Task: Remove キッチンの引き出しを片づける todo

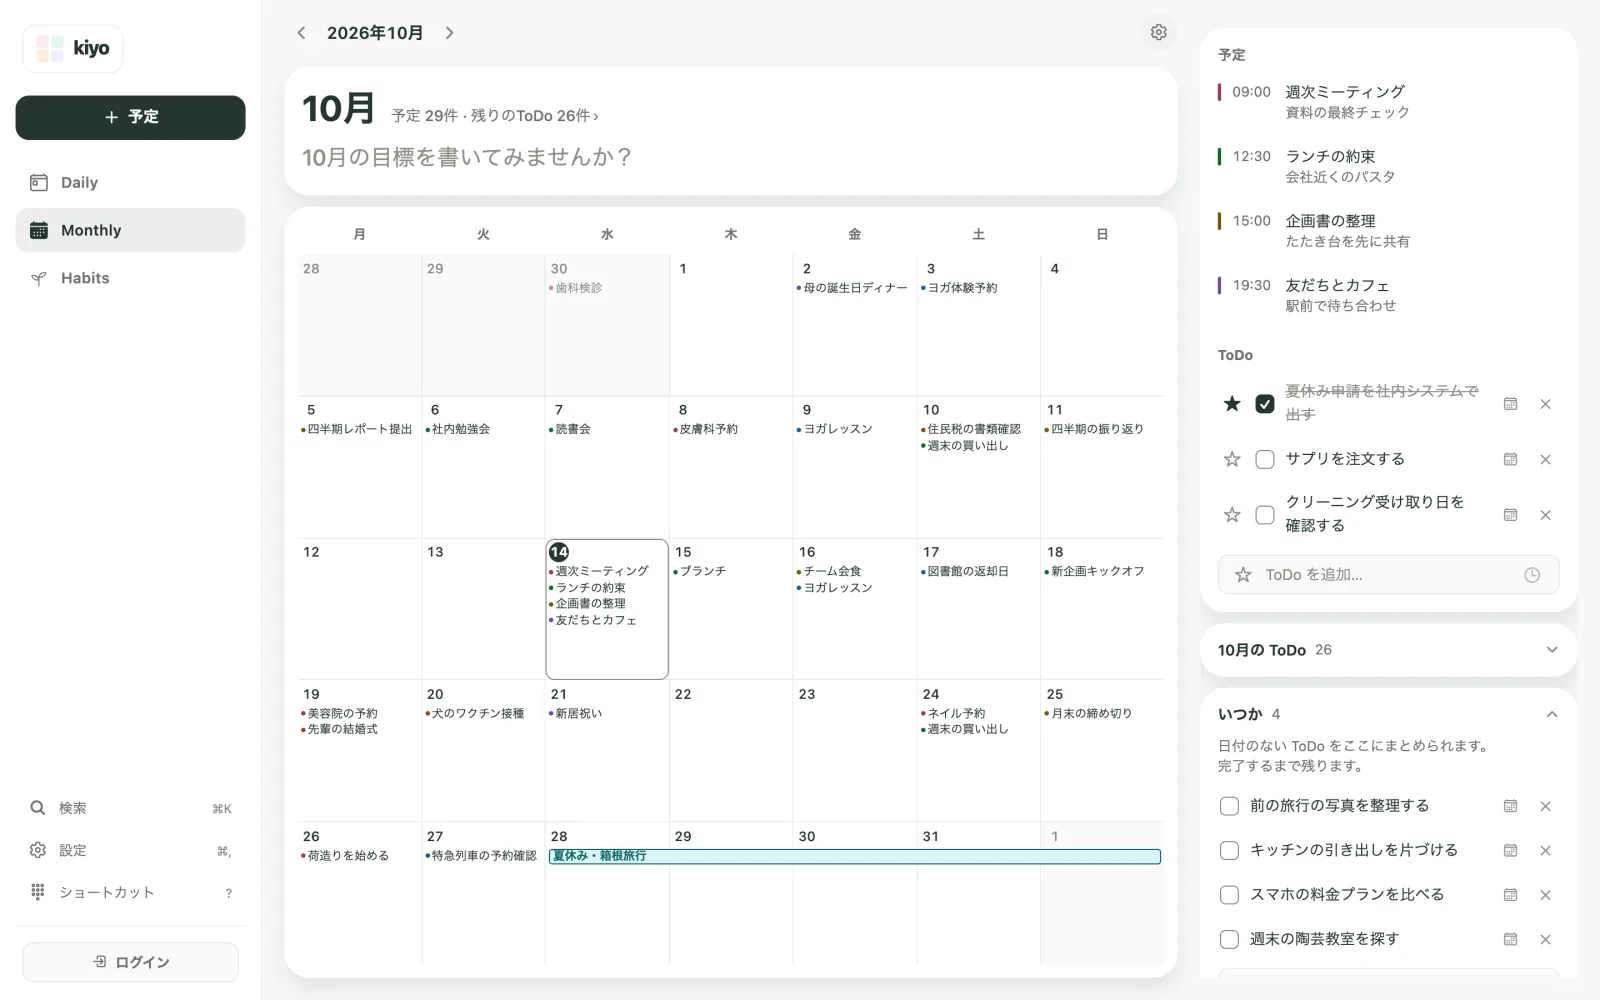Action: [x=1545, y=850]
